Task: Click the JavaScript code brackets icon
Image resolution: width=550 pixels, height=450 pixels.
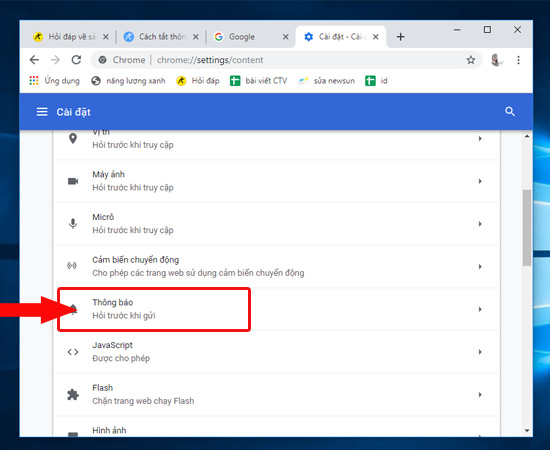Action: pos(73,352)
